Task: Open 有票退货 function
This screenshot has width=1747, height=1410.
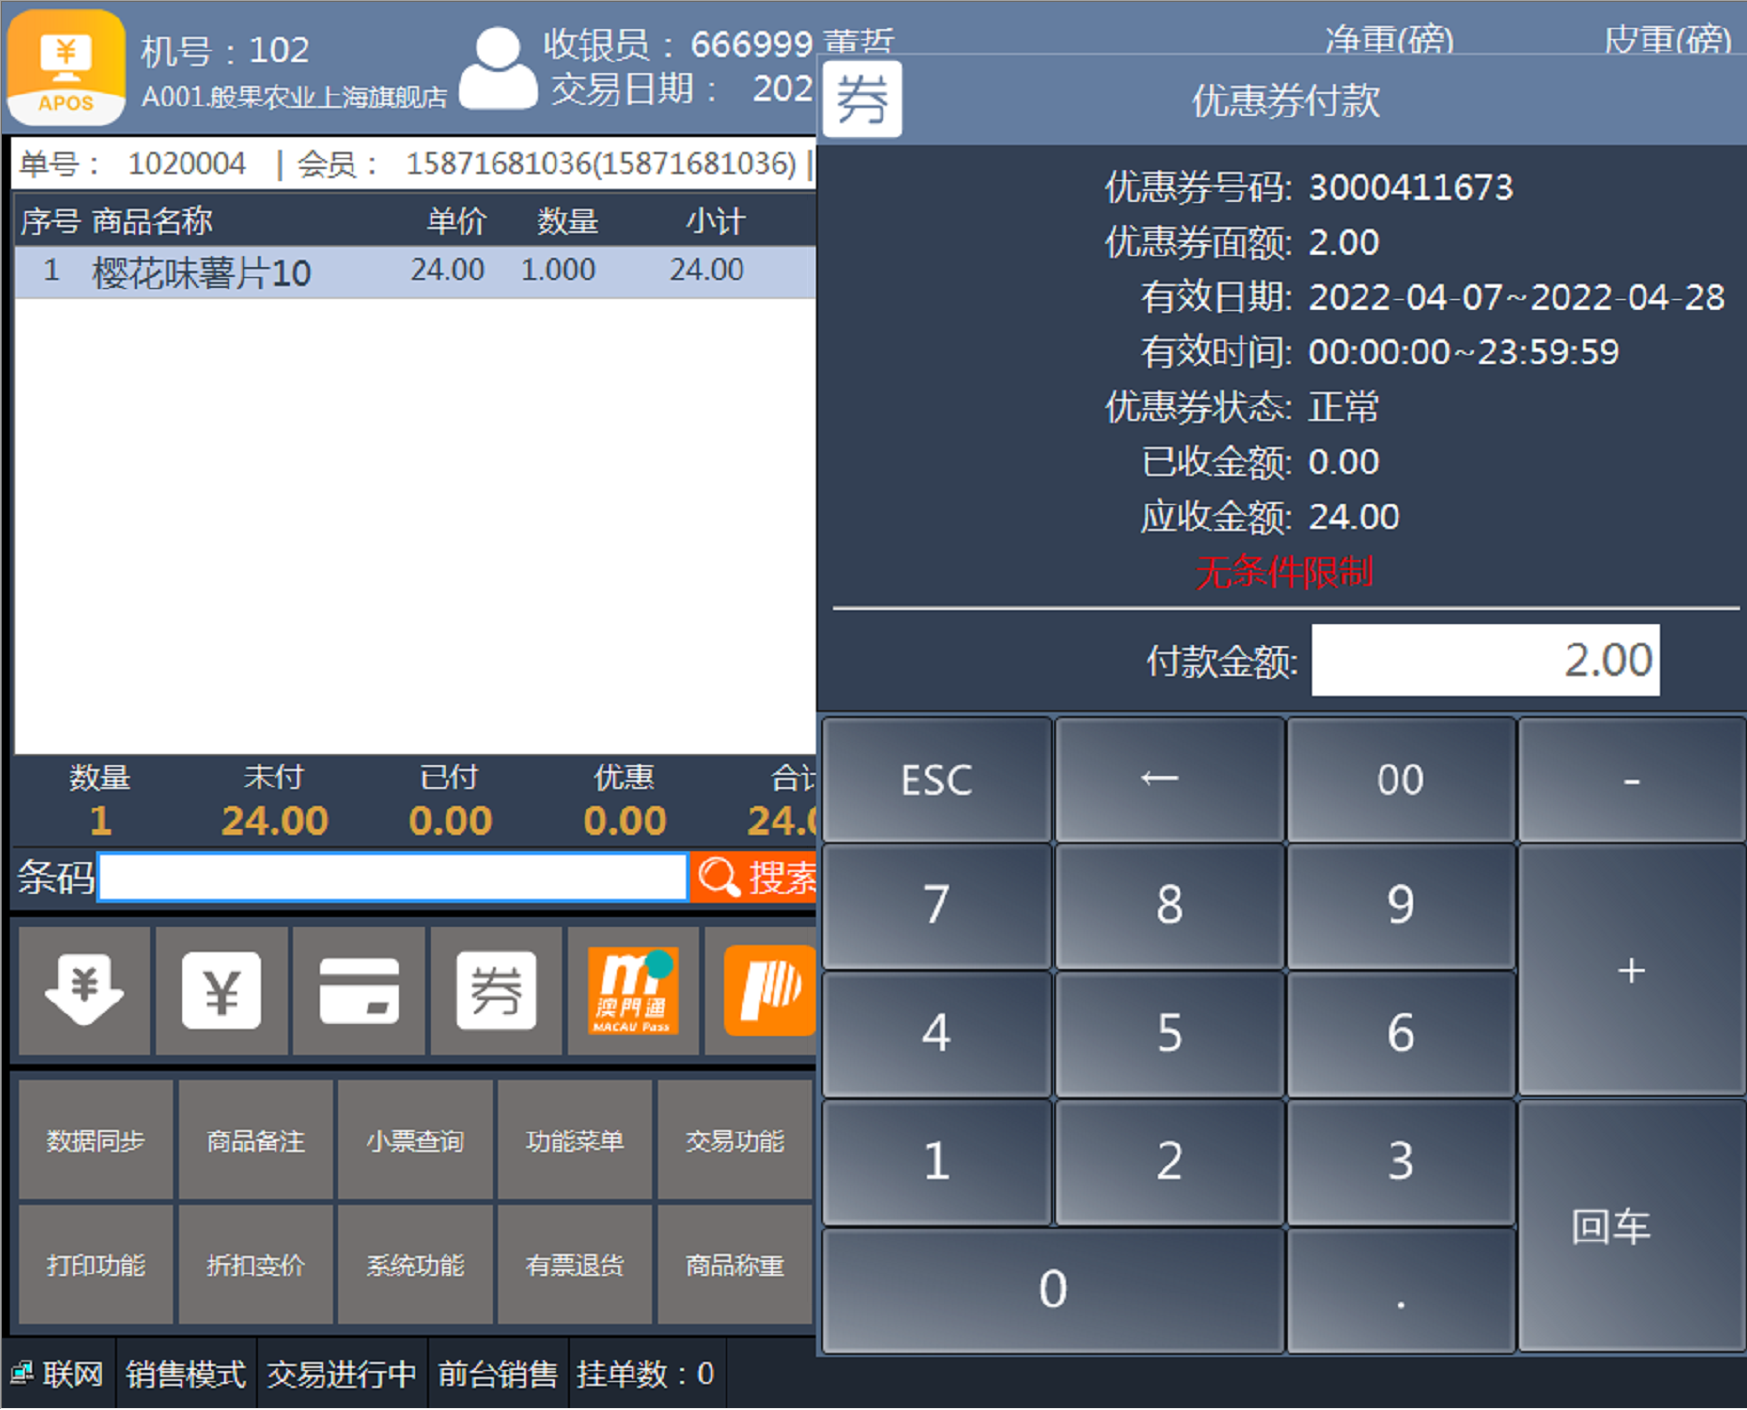Action: (x=575, y=1265)
